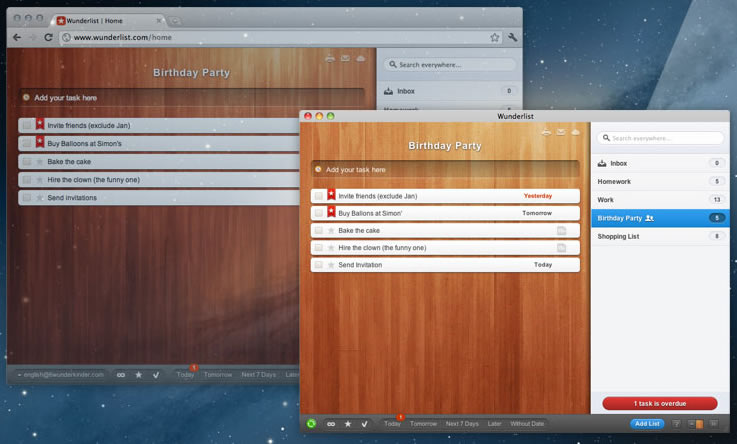Show done tasks checkmark in browser bottom bar

pyautogui.click(x=156, y=374)
